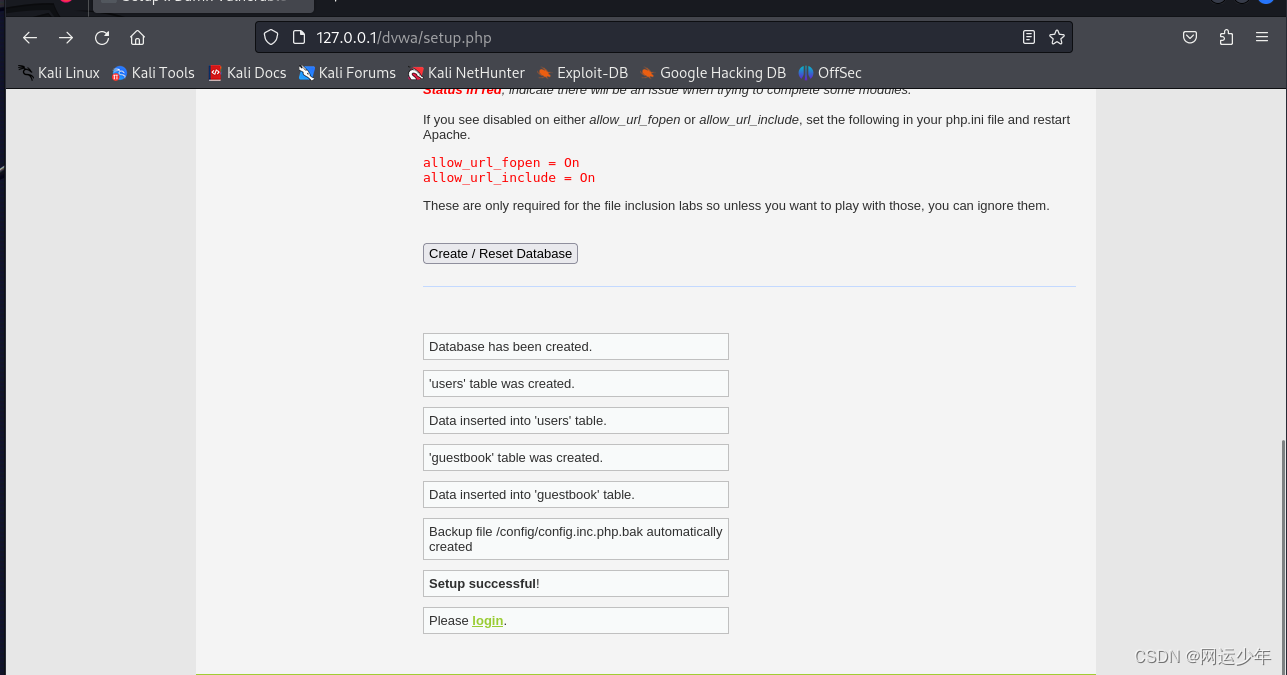This screenshot has height=675, width=1287.
Task: Save this page to Pocket
Action: (x=1189, y=36)
